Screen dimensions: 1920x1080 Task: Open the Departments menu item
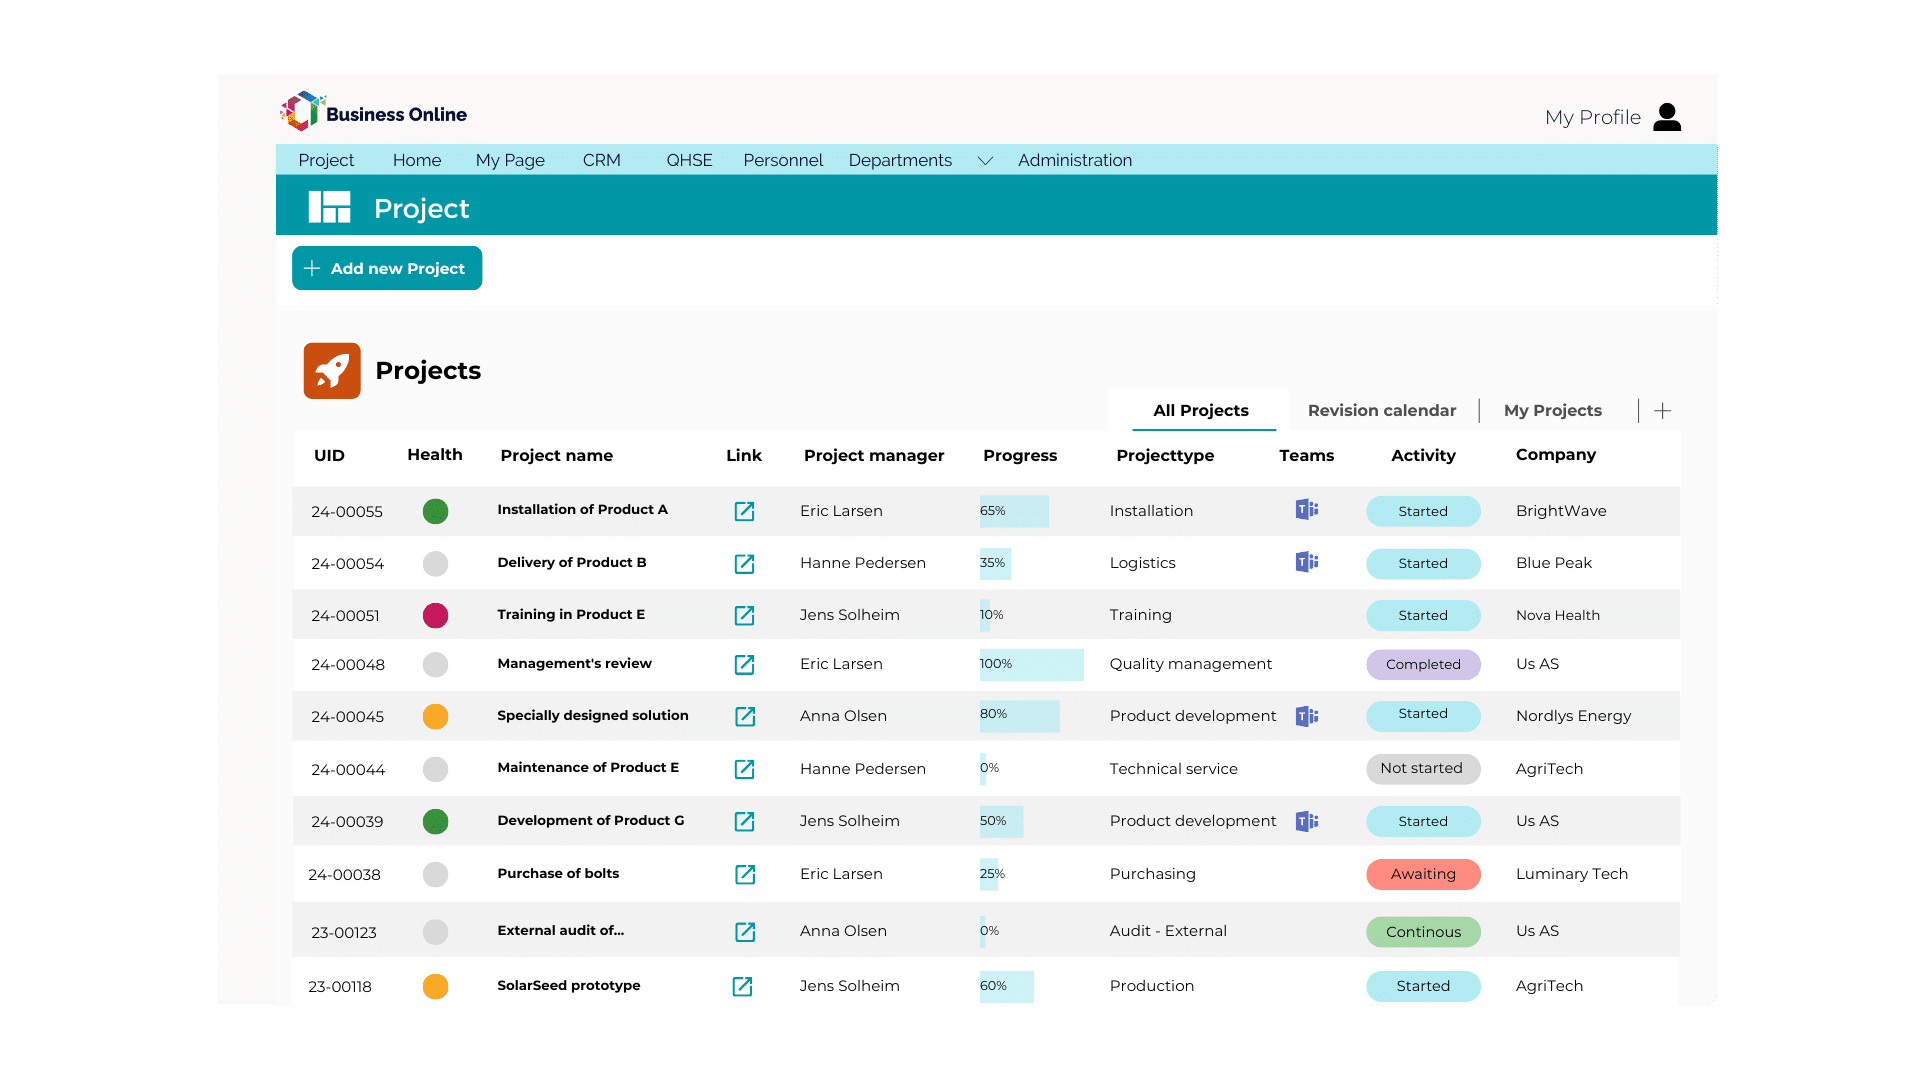900,160
